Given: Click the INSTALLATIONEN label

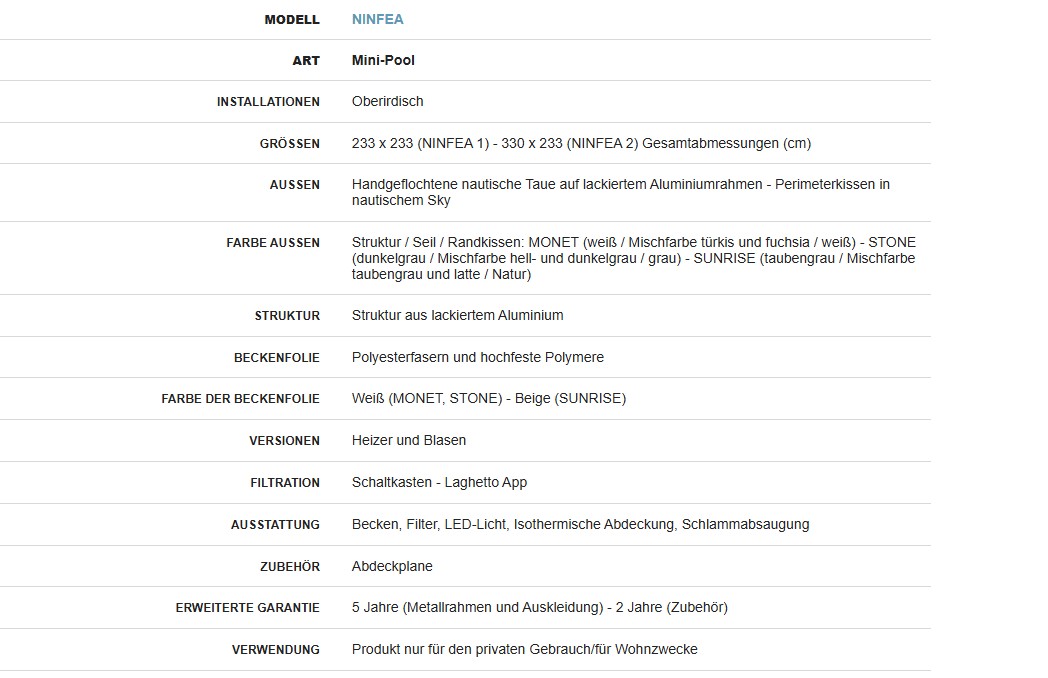Looking at the screenshot, I should tap(268, 102).
